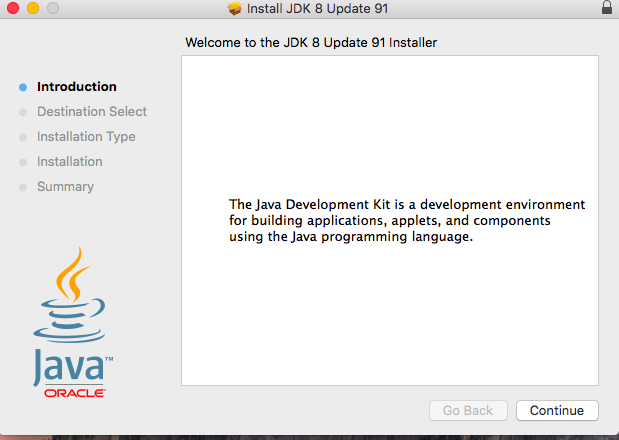Select the Destination Select step
The image size is (619, 440).
coord(92,112)
